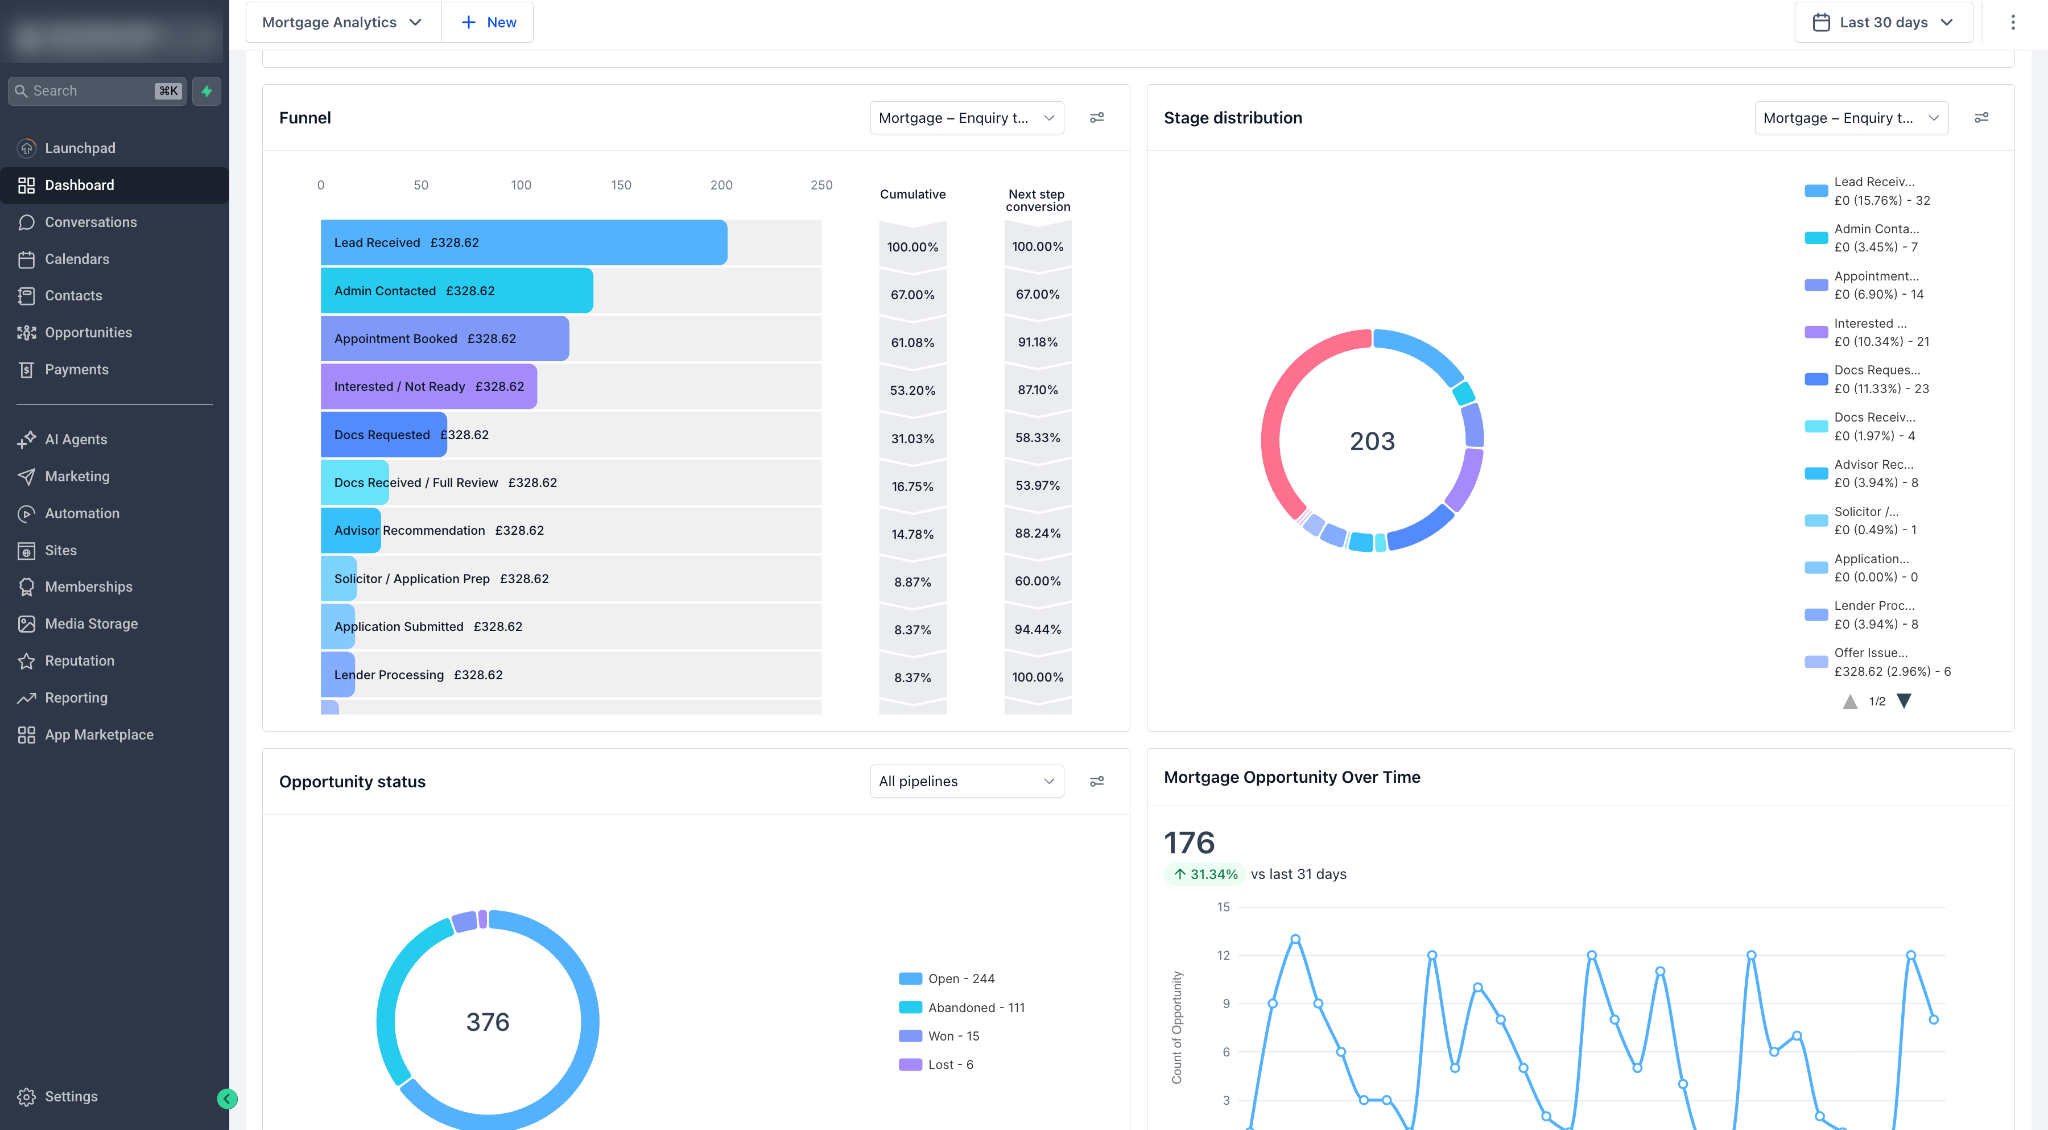Click the green lightning quick actions icon
The width and height of the screenshot is (2048, 1130).
(207, 91)
